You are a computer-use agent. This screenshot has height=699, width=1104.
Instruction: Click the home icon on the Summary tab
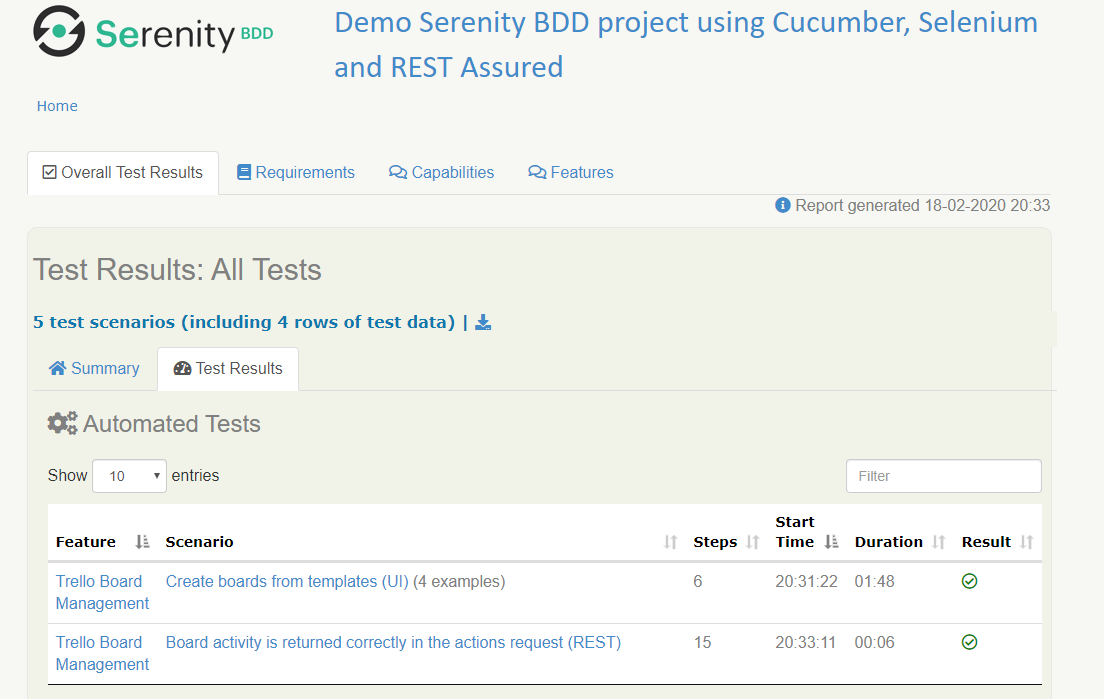[x=59, y=368]
